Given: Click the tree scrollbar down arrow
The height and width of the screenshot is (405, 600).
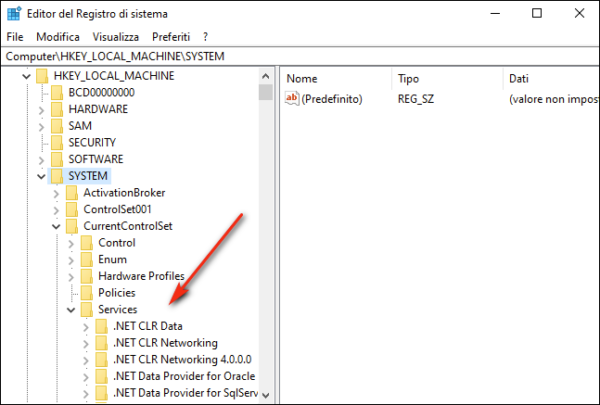Looking at the screenshot, I should 266,395.
